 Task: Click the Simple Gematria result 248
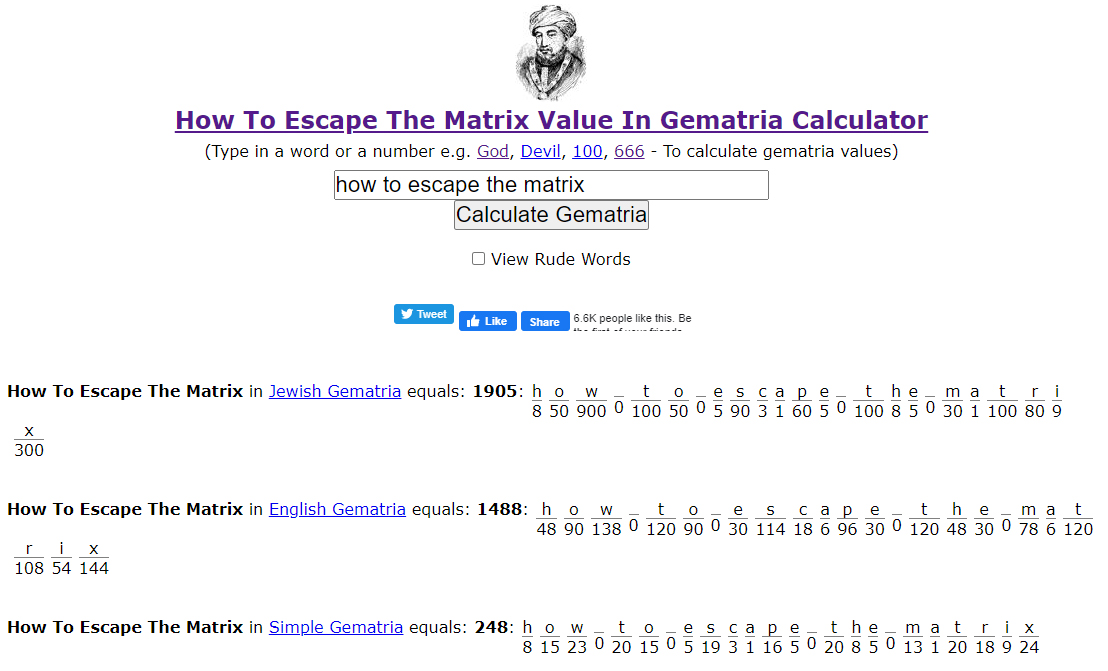[492, 627]
